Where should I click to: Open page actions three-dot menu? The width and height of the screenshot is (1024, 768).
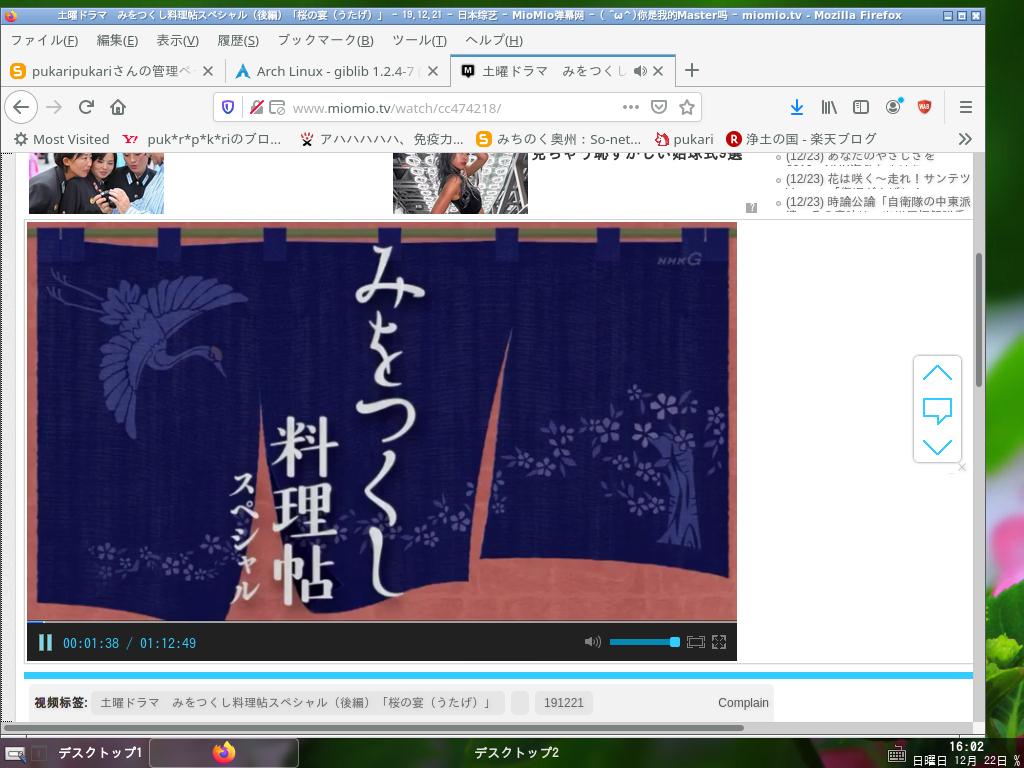coord(631,107)
